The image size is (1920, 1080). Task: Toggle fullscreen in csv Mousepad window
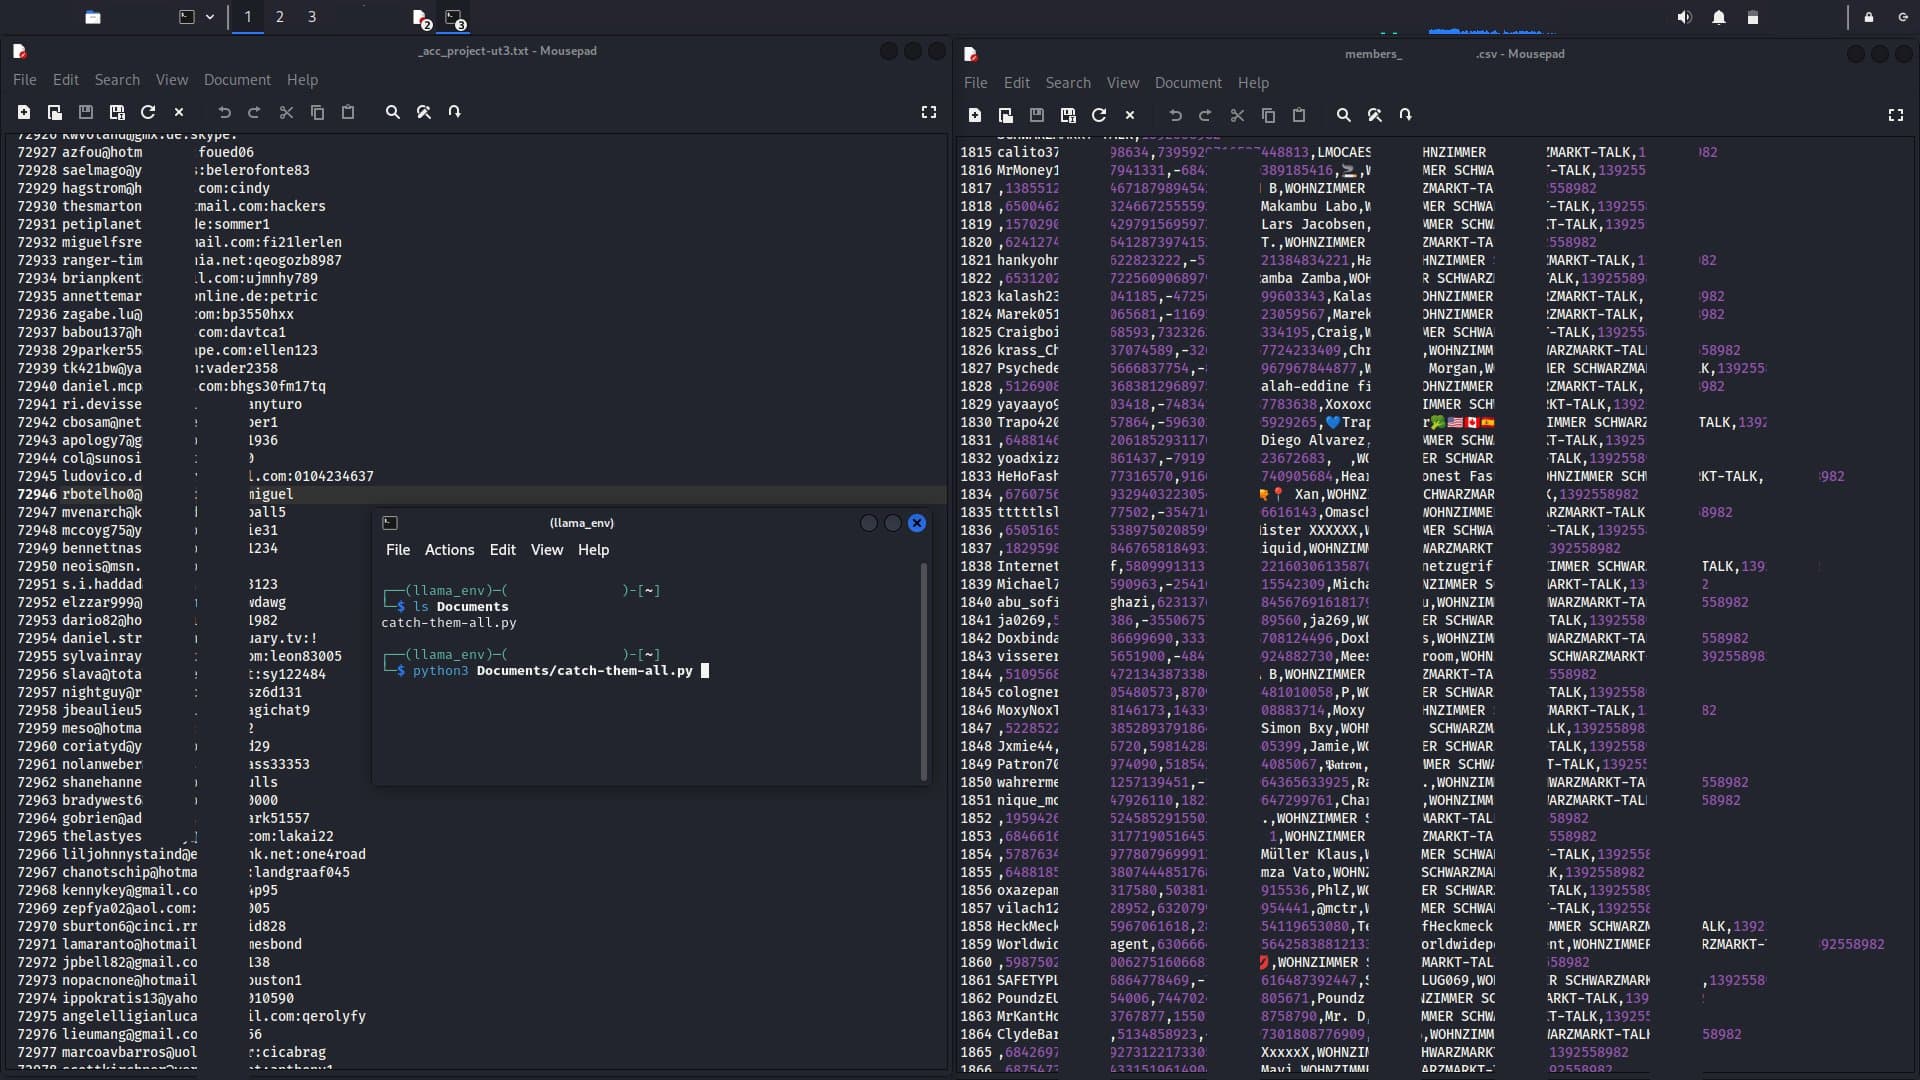(x=1896, y=116)
